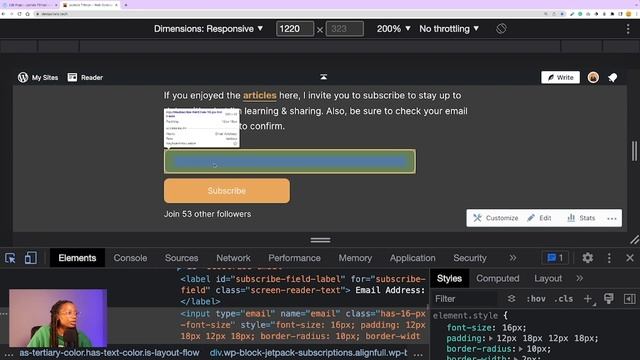Select the input type="email" DOM node

pos(303,325)
